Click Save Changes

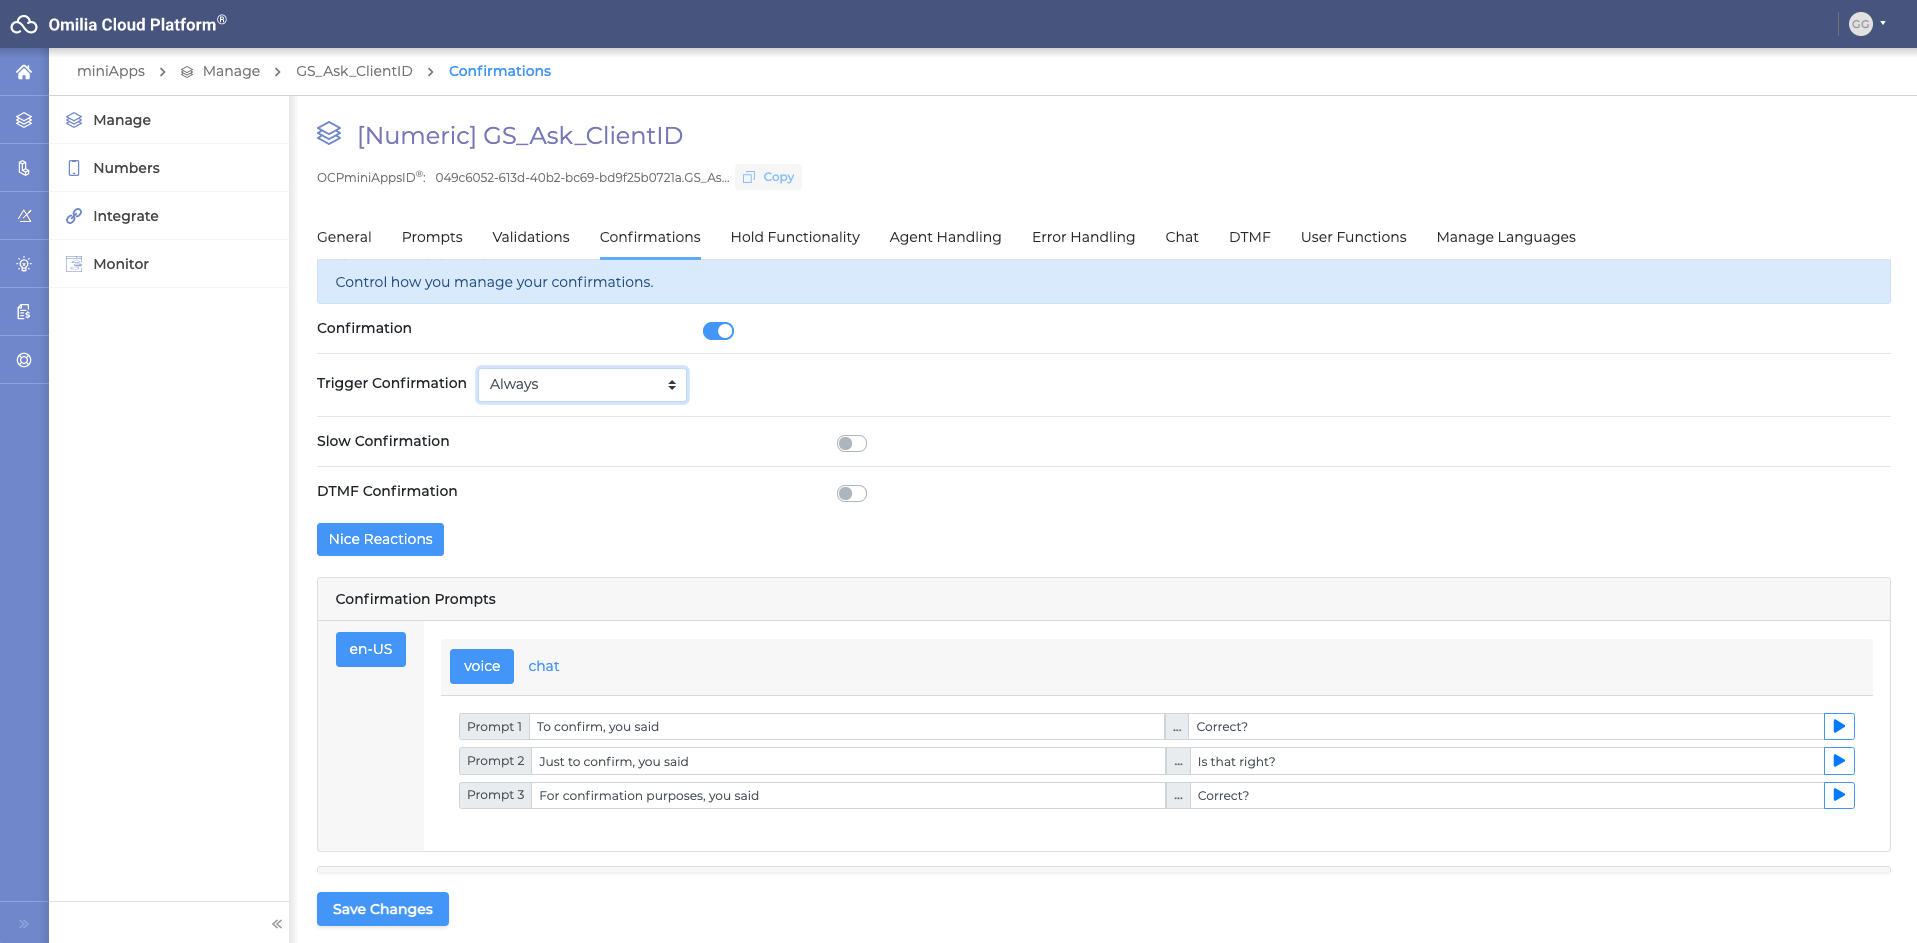pos(382,909)
